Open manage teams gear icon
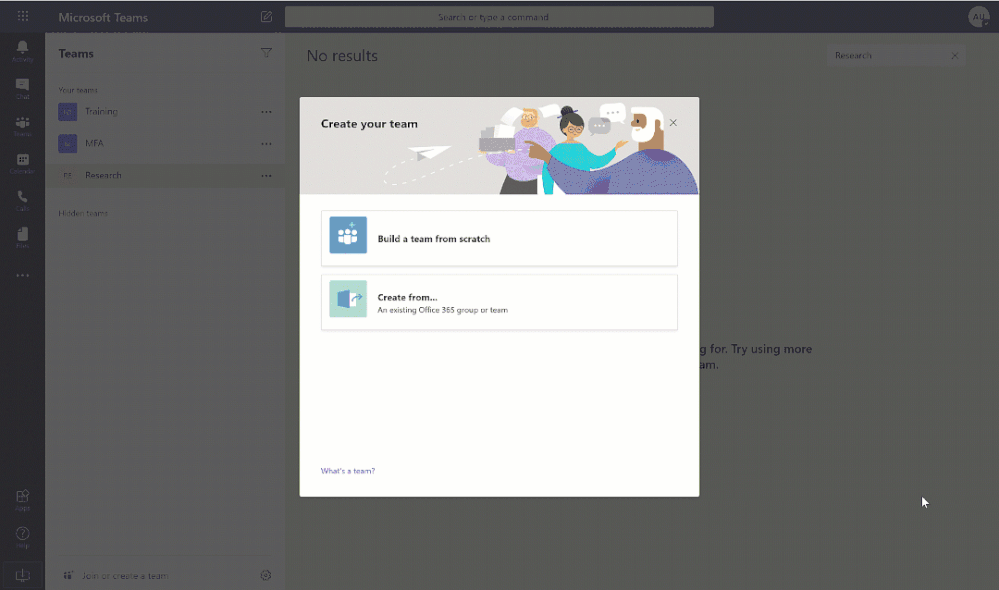Screen dimensions: 999x590 tap(266, 575)
